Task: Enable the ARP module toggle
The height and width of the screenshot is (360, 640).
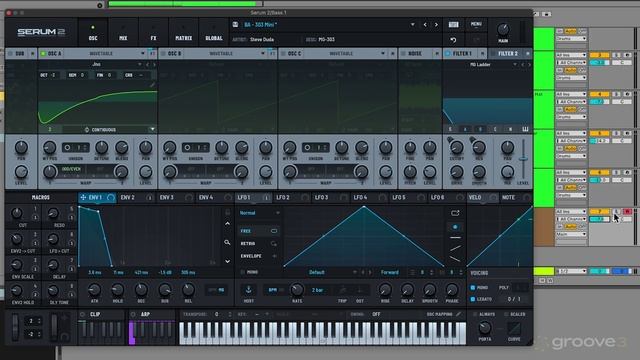Action: [133, 314]
